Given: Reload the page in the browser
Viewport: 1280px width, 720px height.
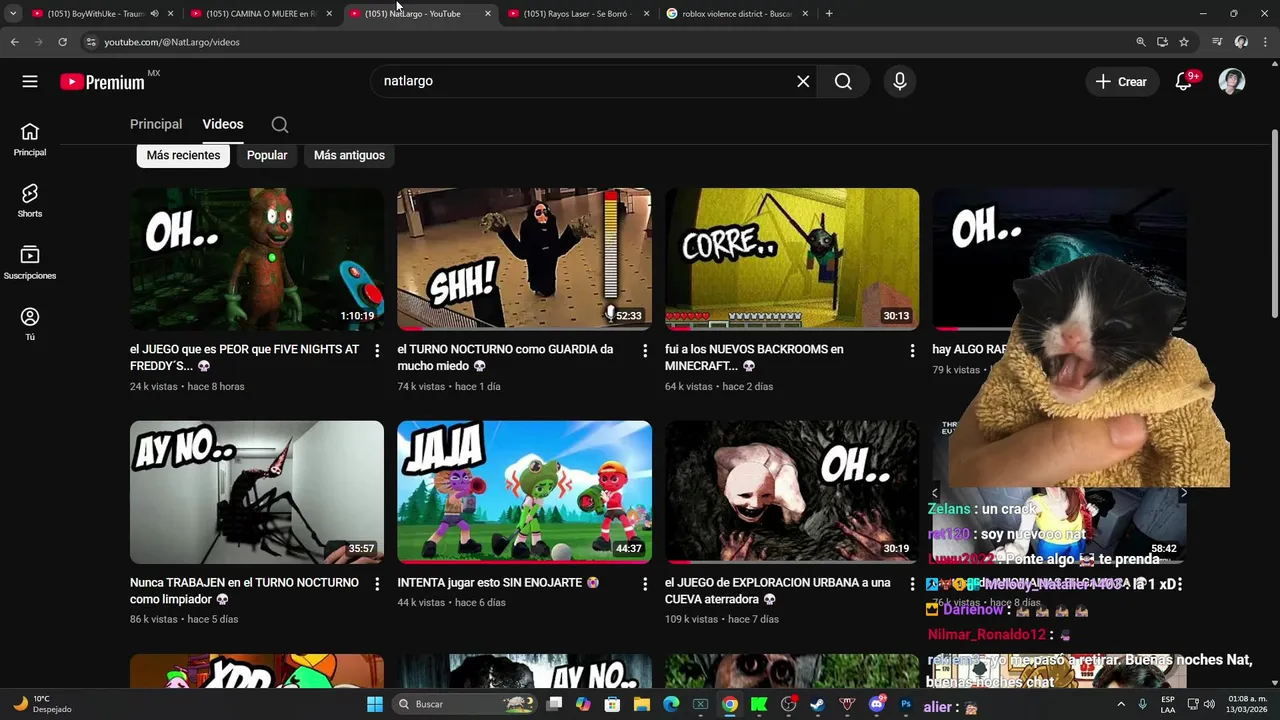Looking at the screenshot, I should (x=62, y=42).
